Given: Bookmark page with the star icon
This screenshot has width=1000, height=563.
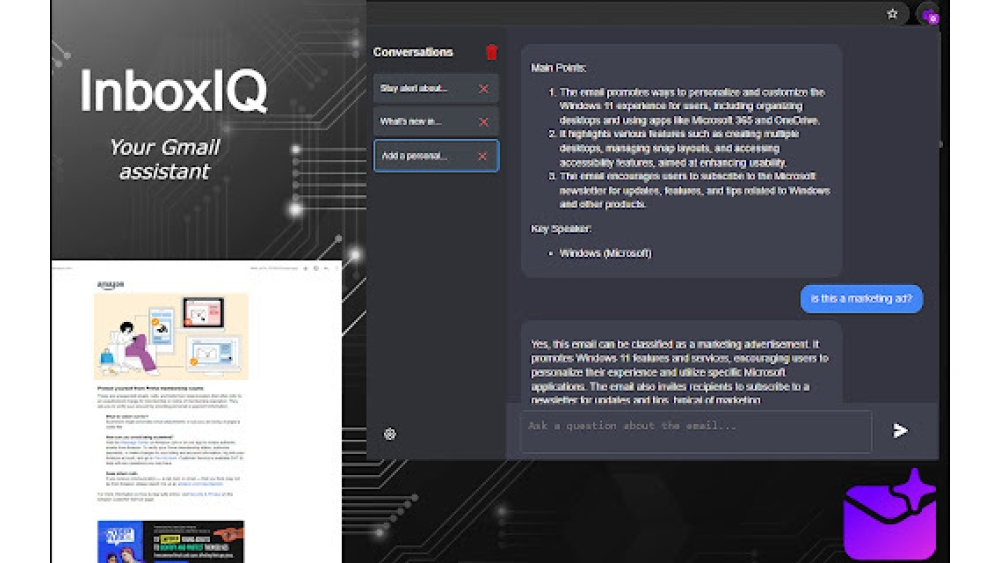Looking at the screenshot, I should 892,13.
